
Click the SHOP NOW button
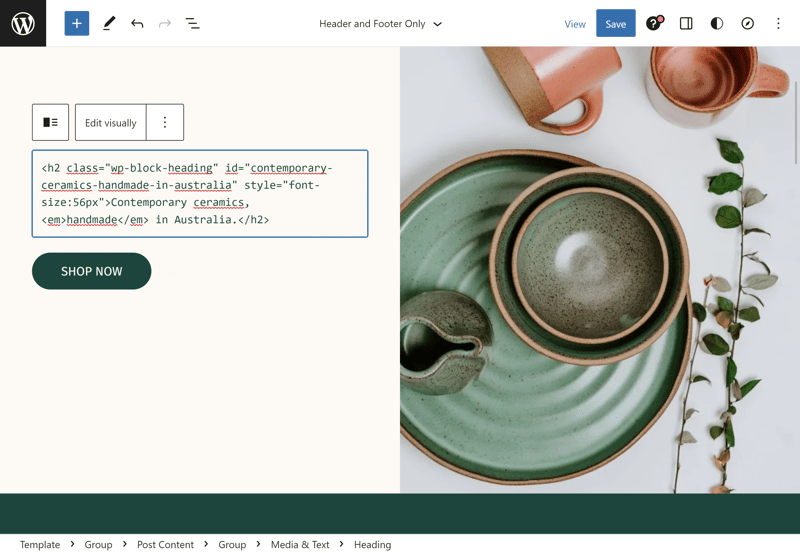(x=91, y=271)
